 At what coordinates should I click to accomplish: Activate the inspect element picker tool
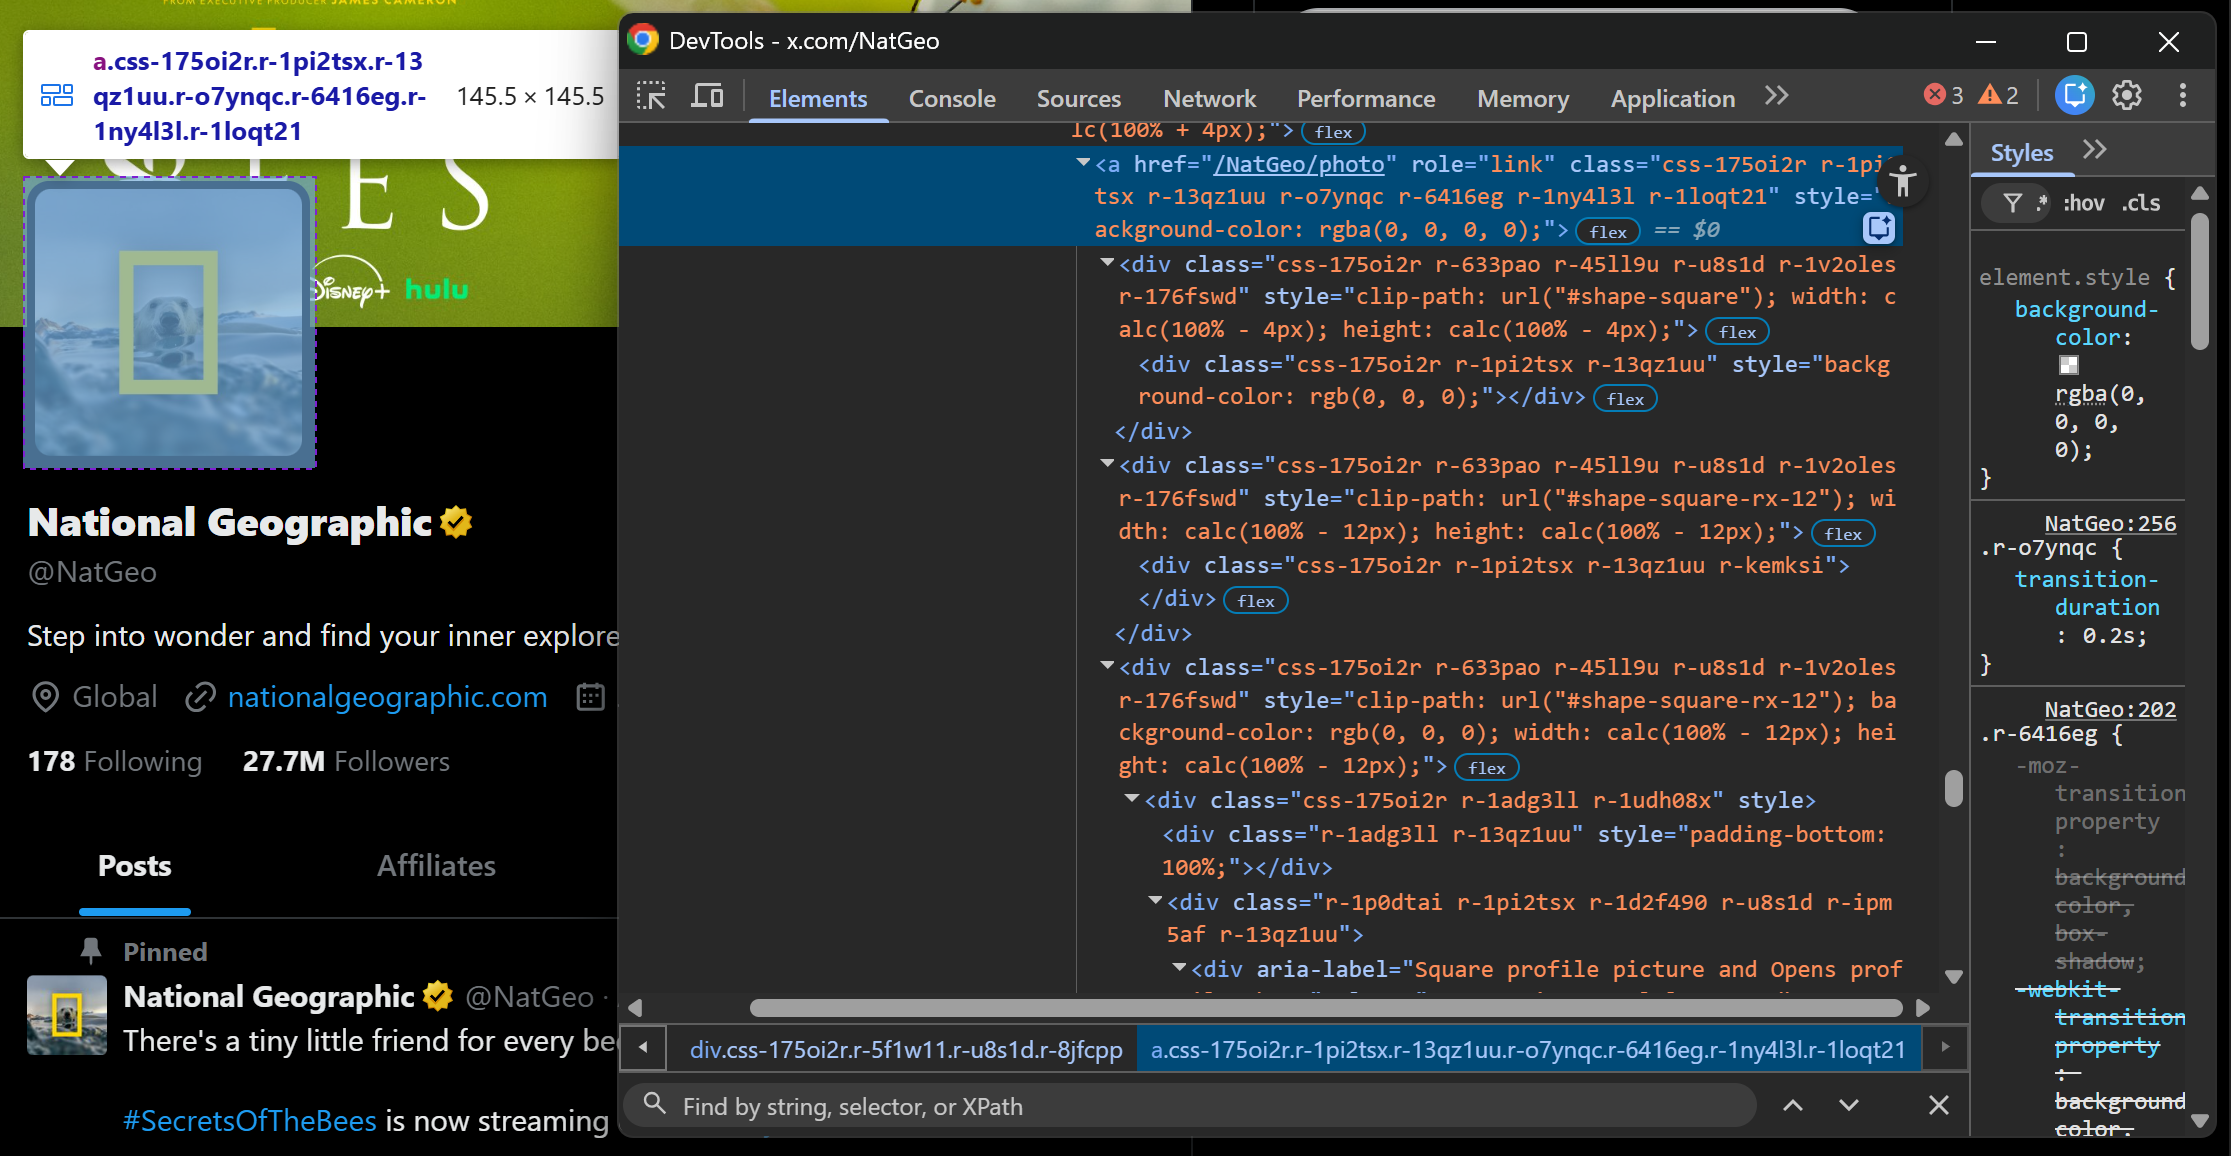pyautogui.click(x=651, y=97)
